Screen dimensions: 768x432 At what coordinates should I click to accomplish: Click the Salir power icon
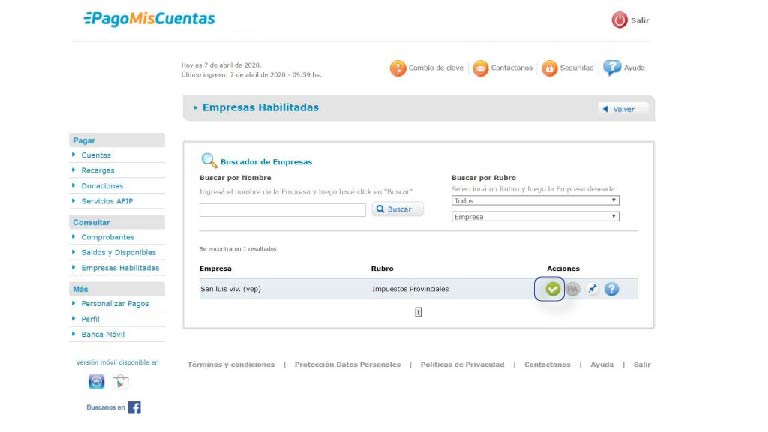tap(619, 20)
